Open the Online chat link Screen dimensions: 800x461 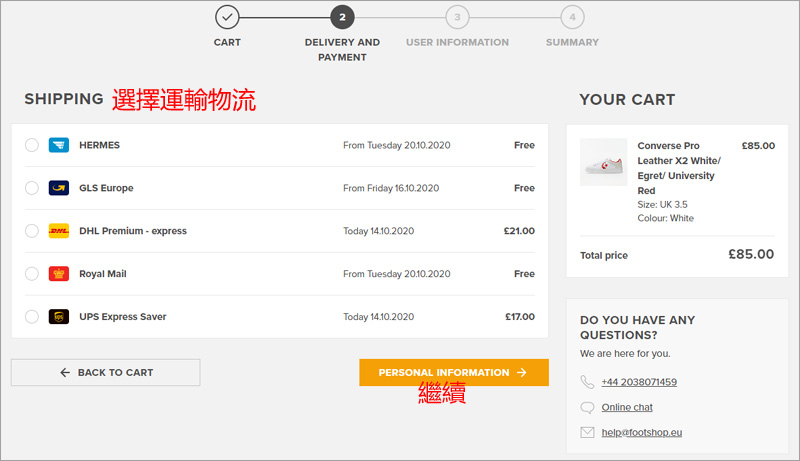pyautogui.click(x=626, y=407)
